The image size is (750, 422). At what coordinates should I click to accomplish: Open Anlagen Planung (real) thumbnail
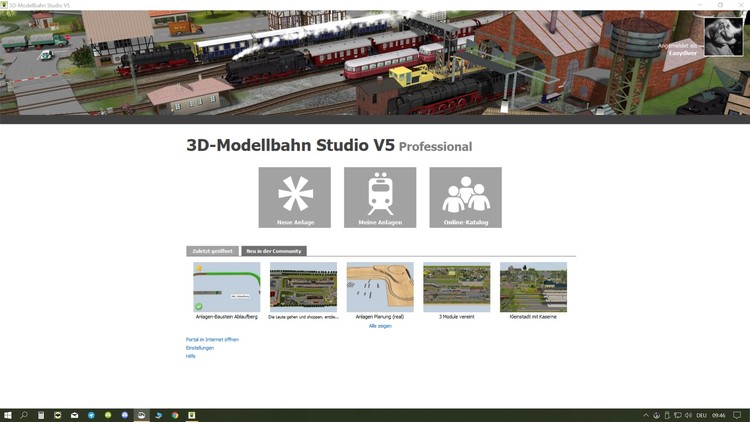(380, 287)
